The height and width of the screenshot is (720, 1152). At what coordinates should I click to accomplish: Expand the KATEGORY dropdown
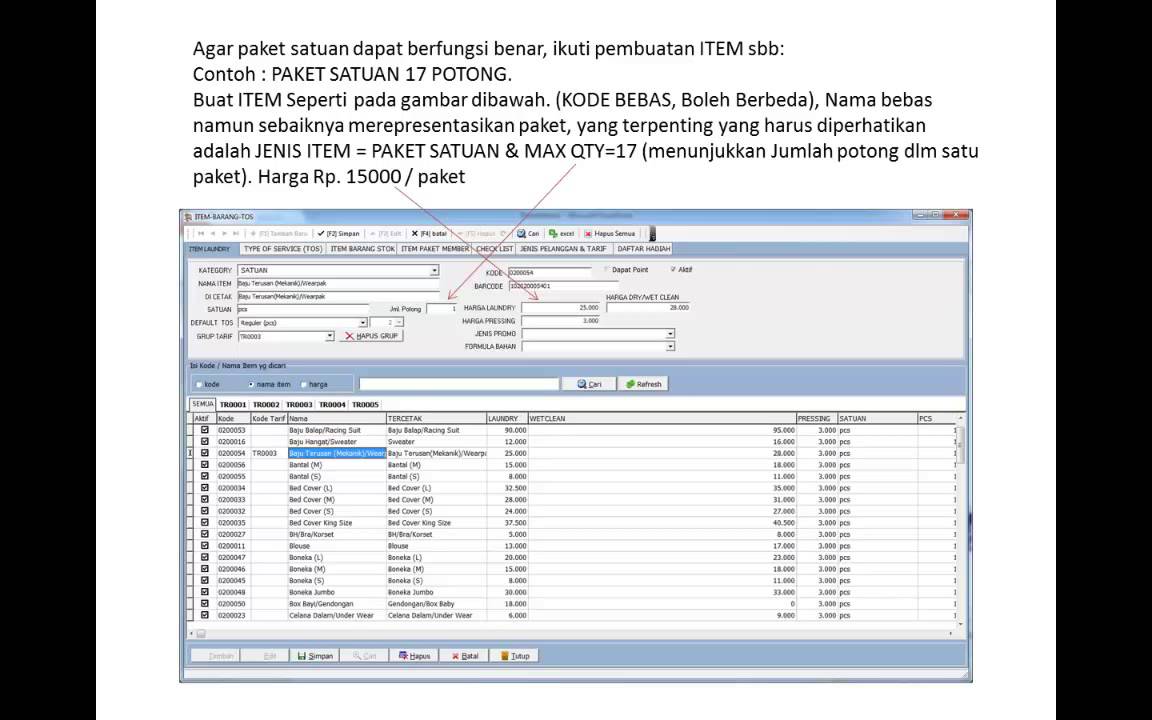click(x=434, y=270)
